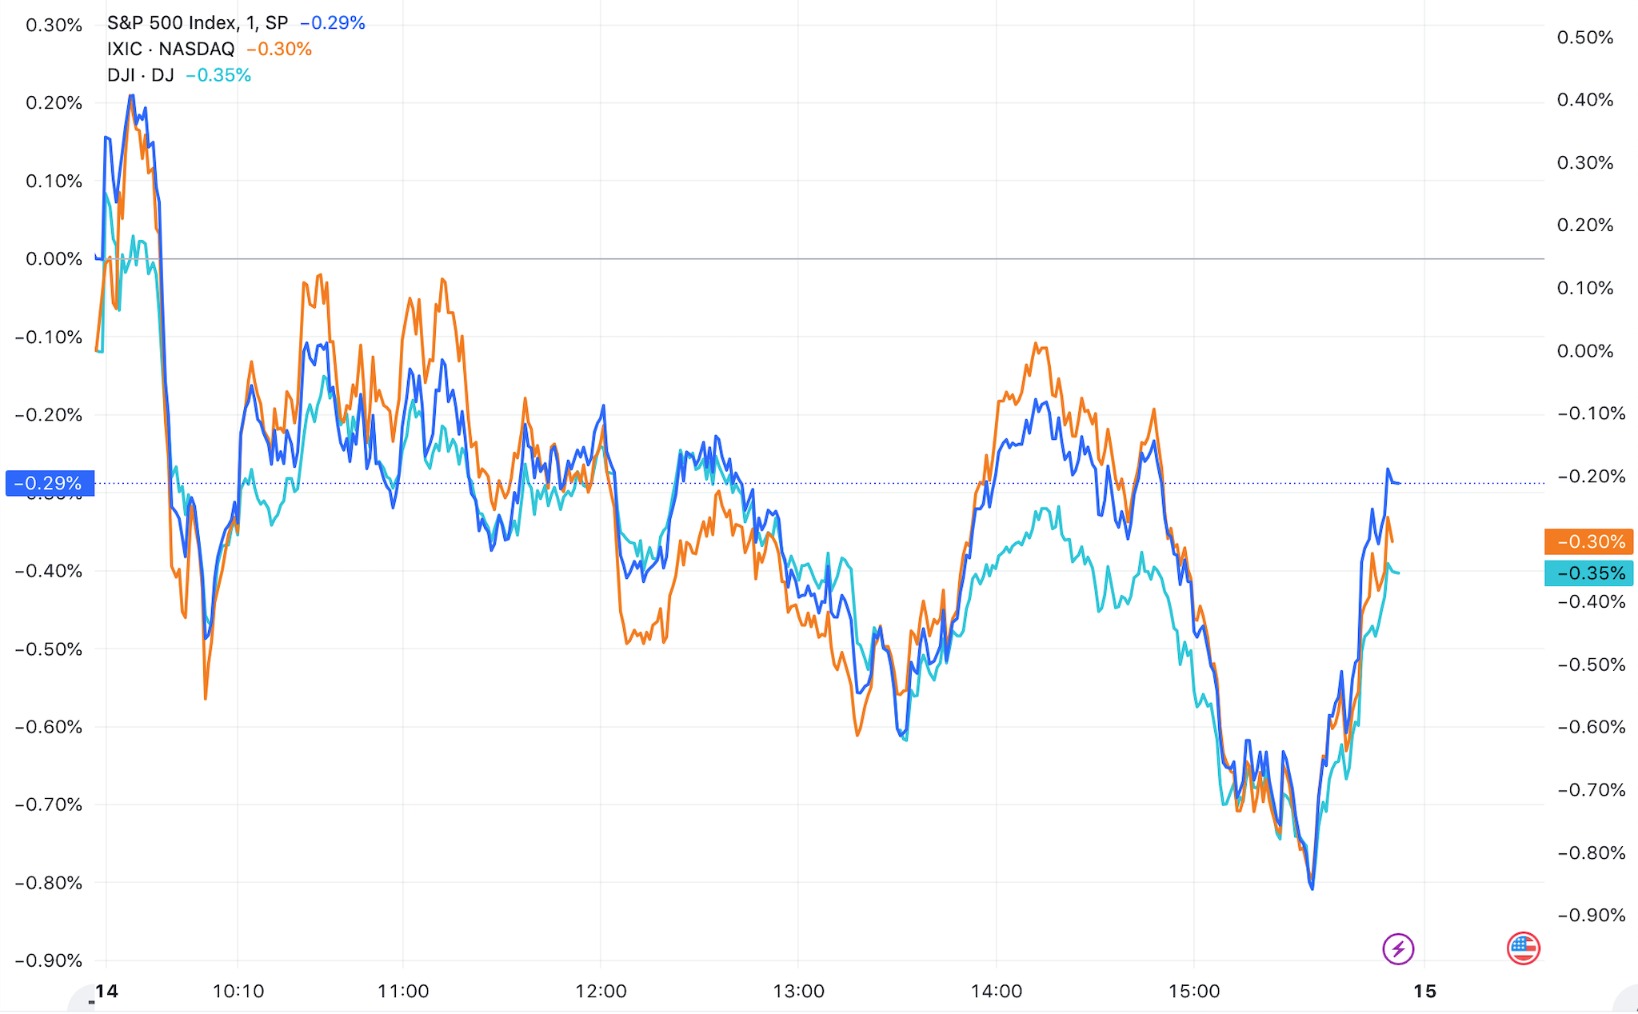
Task: Click the 0.50% right scale label
Action: click(x=1585, y=38)
